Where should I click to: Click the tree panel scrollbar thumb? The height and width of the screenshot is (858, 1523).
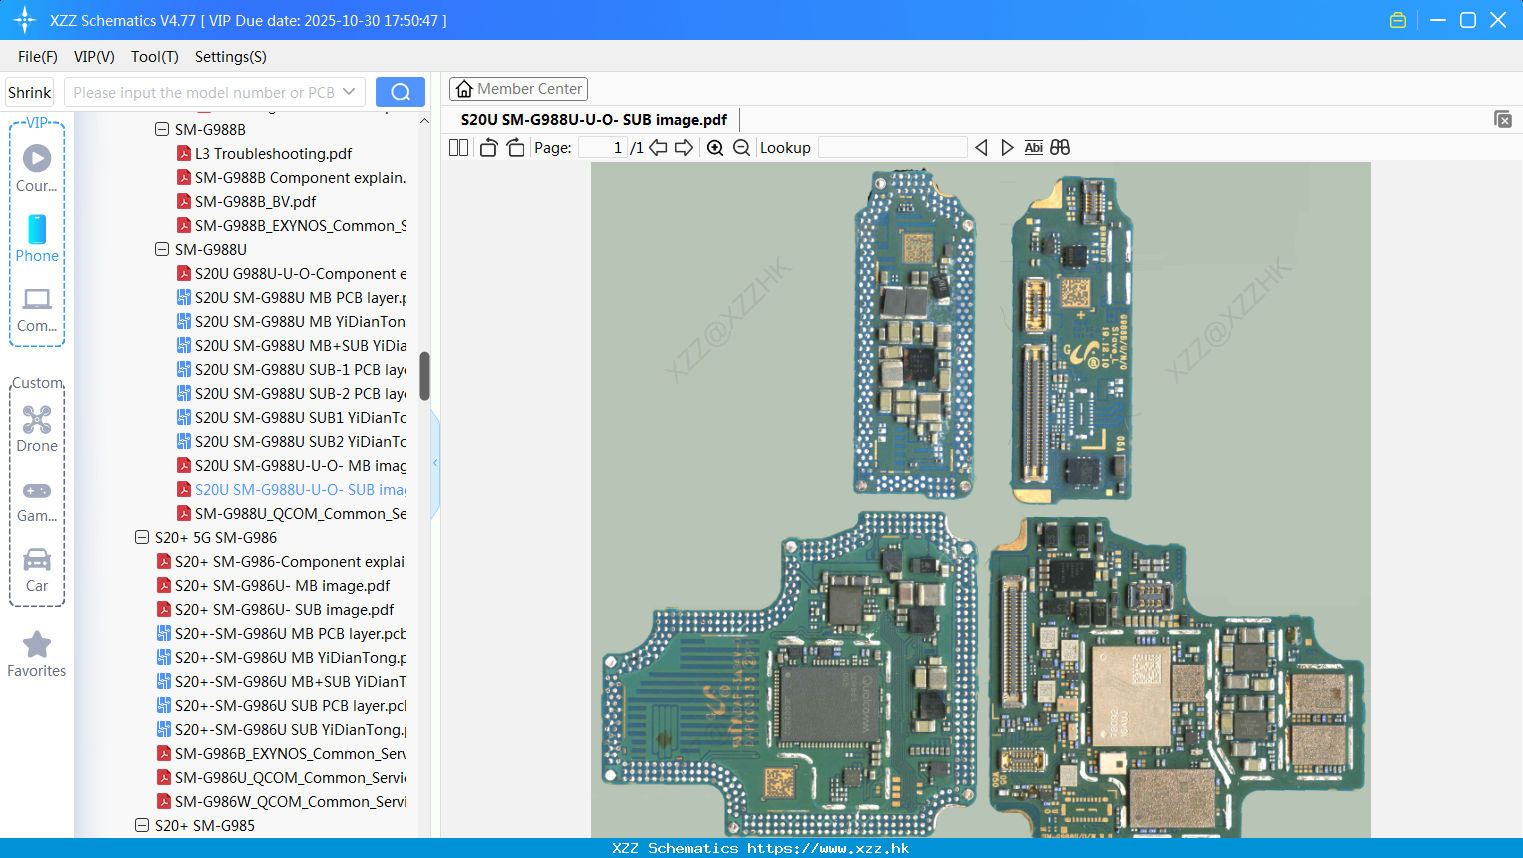(424, 376)
